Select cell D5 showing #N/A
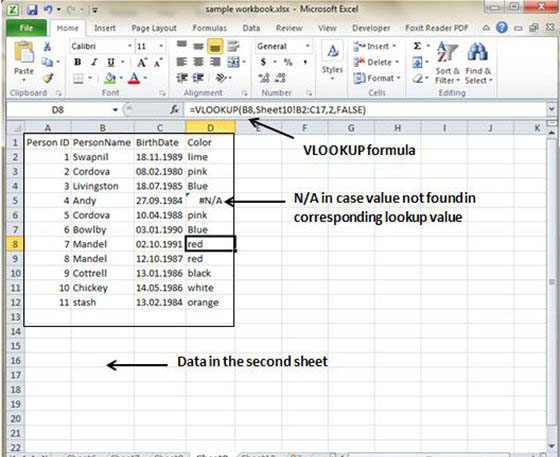The width and height of the screenshot is (560, 457). [x=210, y=201]
